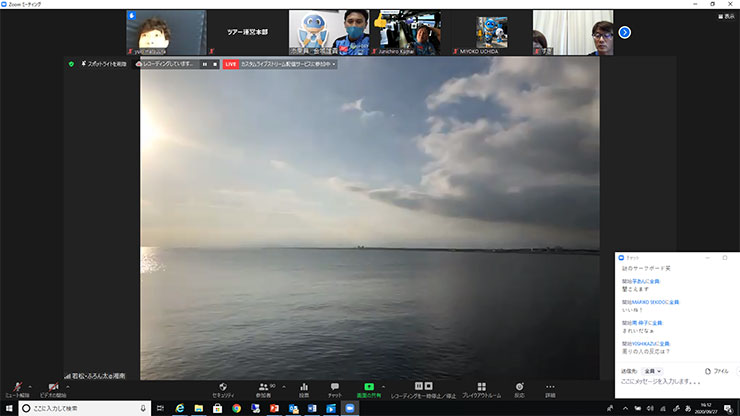This screenshot has height=416, width=740.
Task: Open the More (詳細) options icon
Action: coord(550,387)
